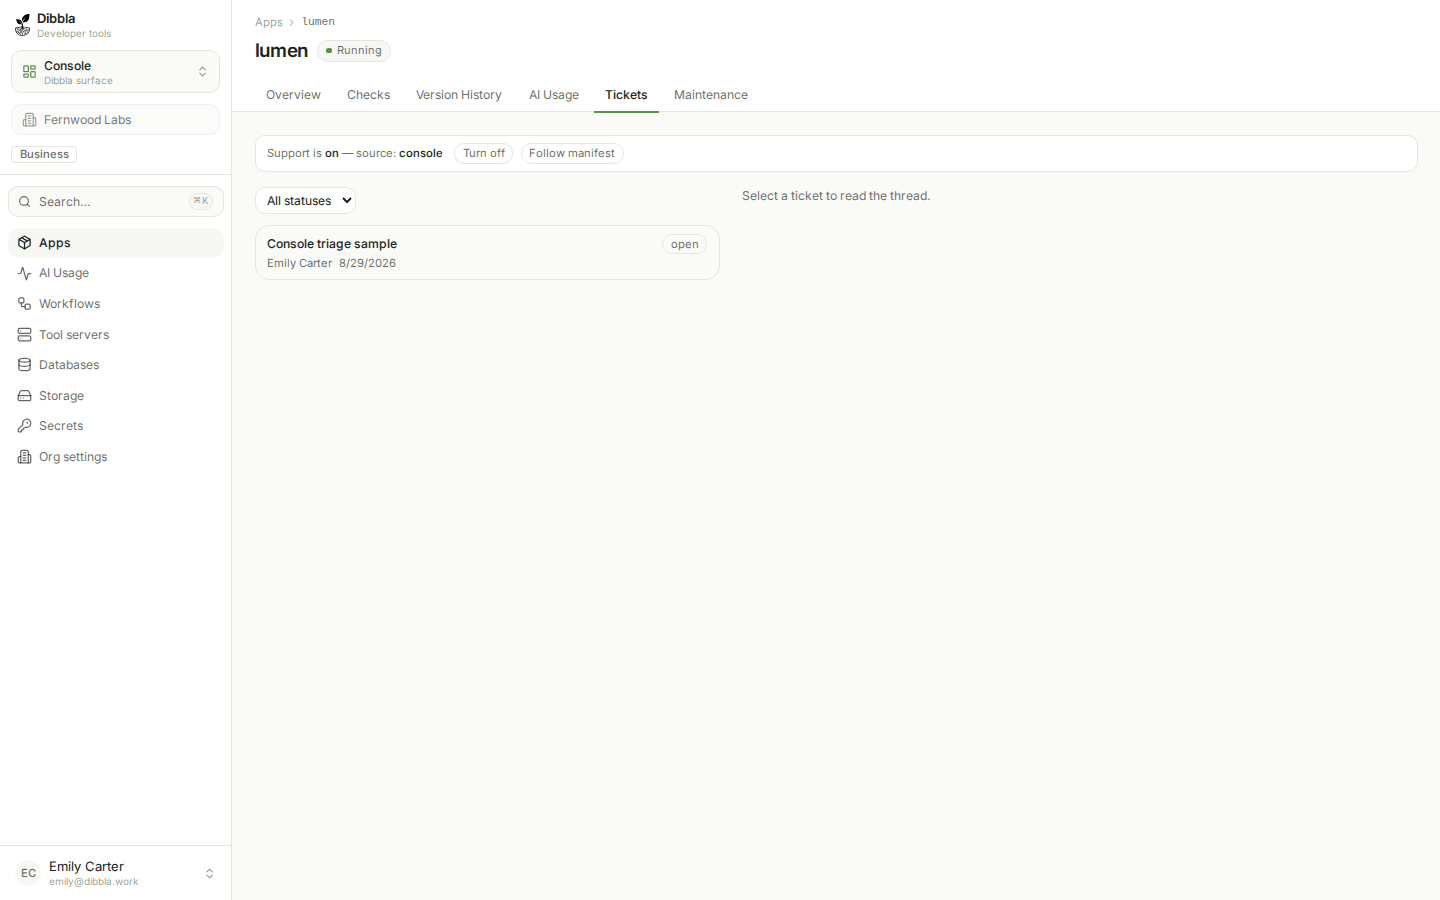1440x900 pixels.
Task: Expand the Emily Carter account menu chevron
Action: (x=209, y=874)
